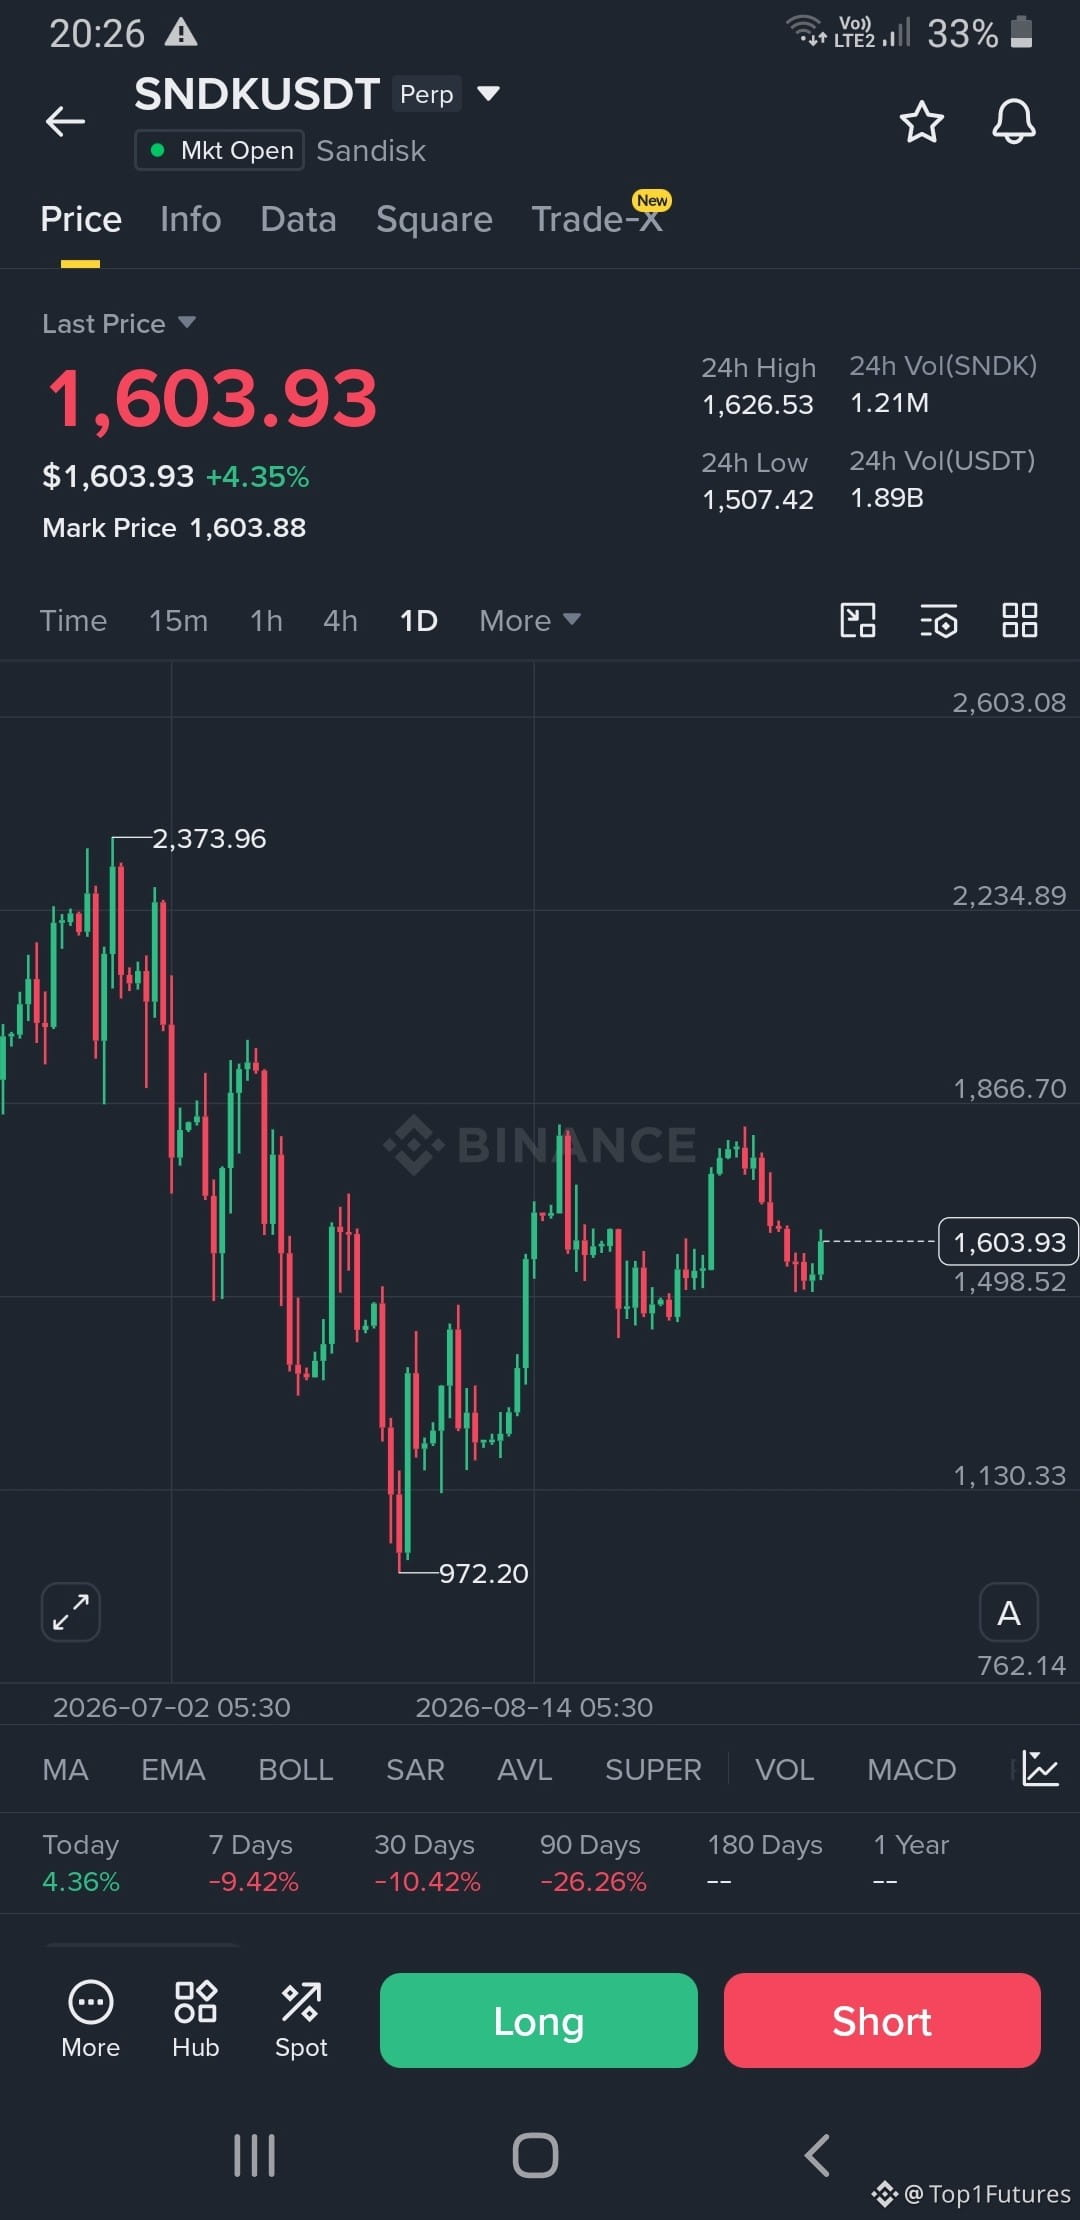
Task: Open the chart drawing tools icon
Action: 858,620
